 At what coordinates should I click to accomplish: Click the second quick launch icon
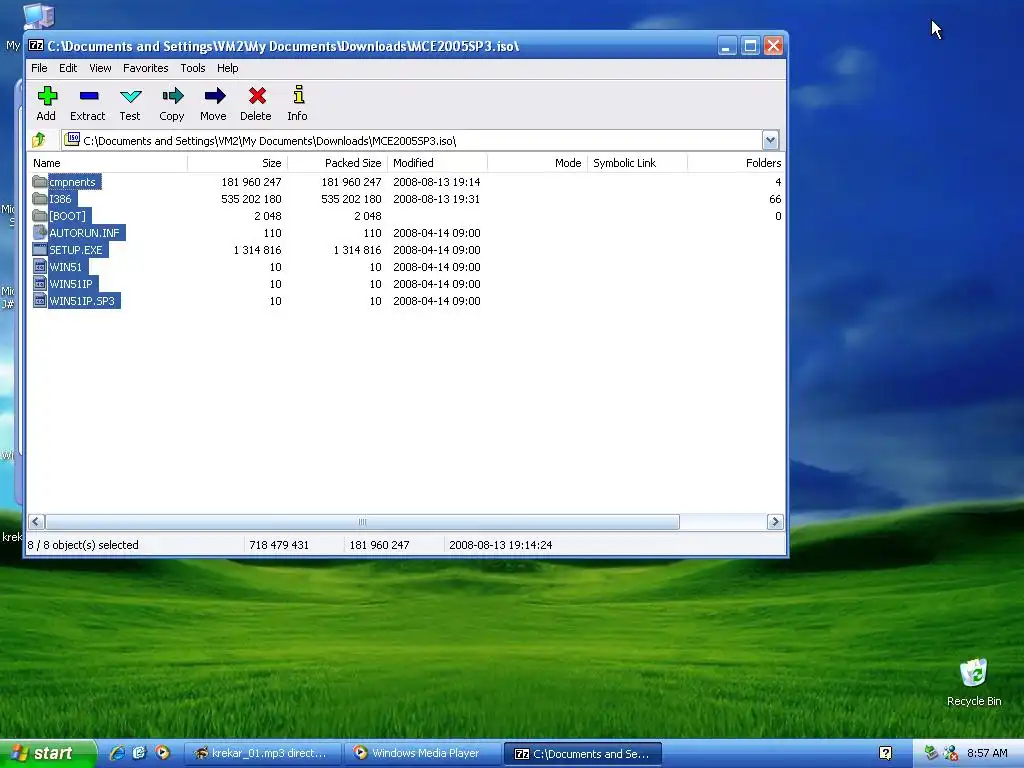coord(139,753)
